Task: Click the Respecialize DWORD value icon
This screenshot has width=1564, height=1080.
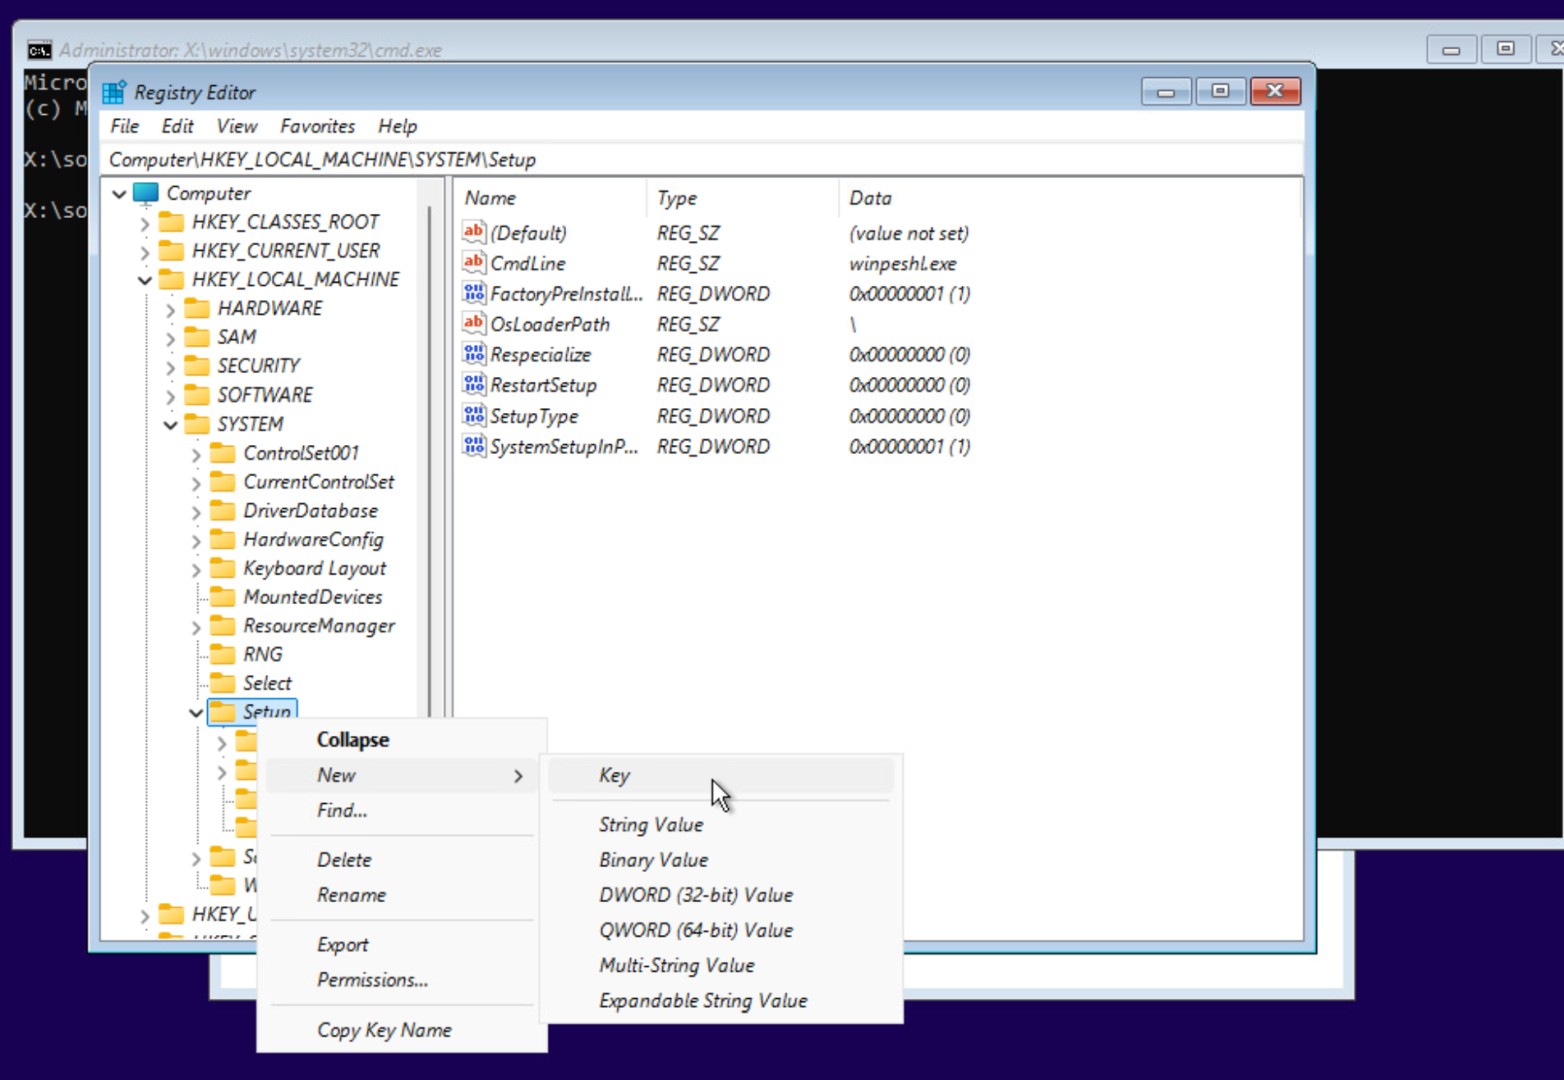Action: coord(474,354)
